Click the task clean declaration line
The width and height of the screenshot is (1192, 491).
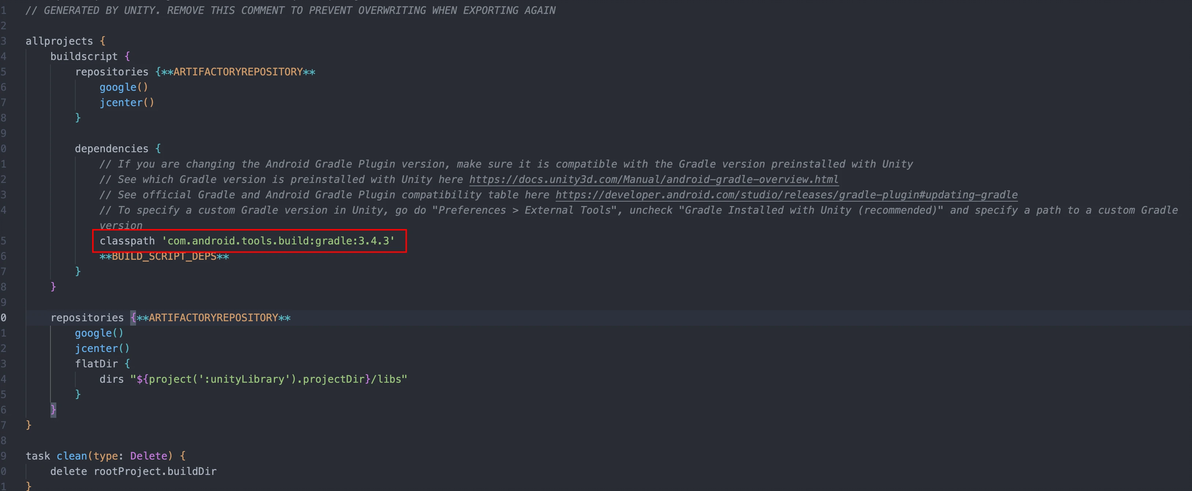[x=106, y=456]
